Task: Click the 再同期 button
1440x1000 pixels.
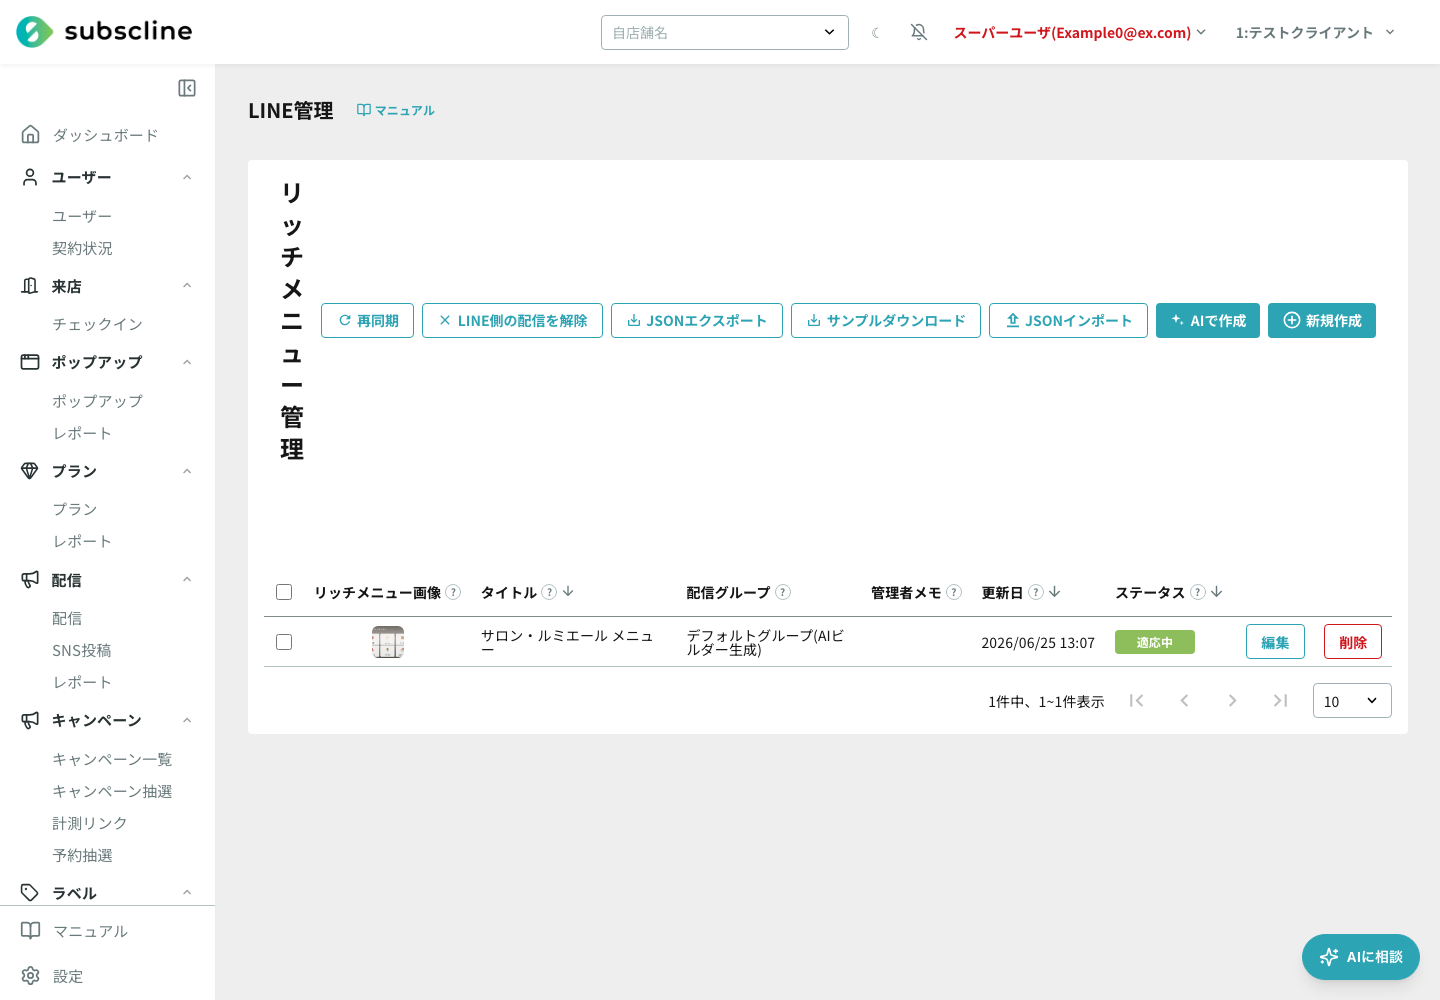Action: 367,321
